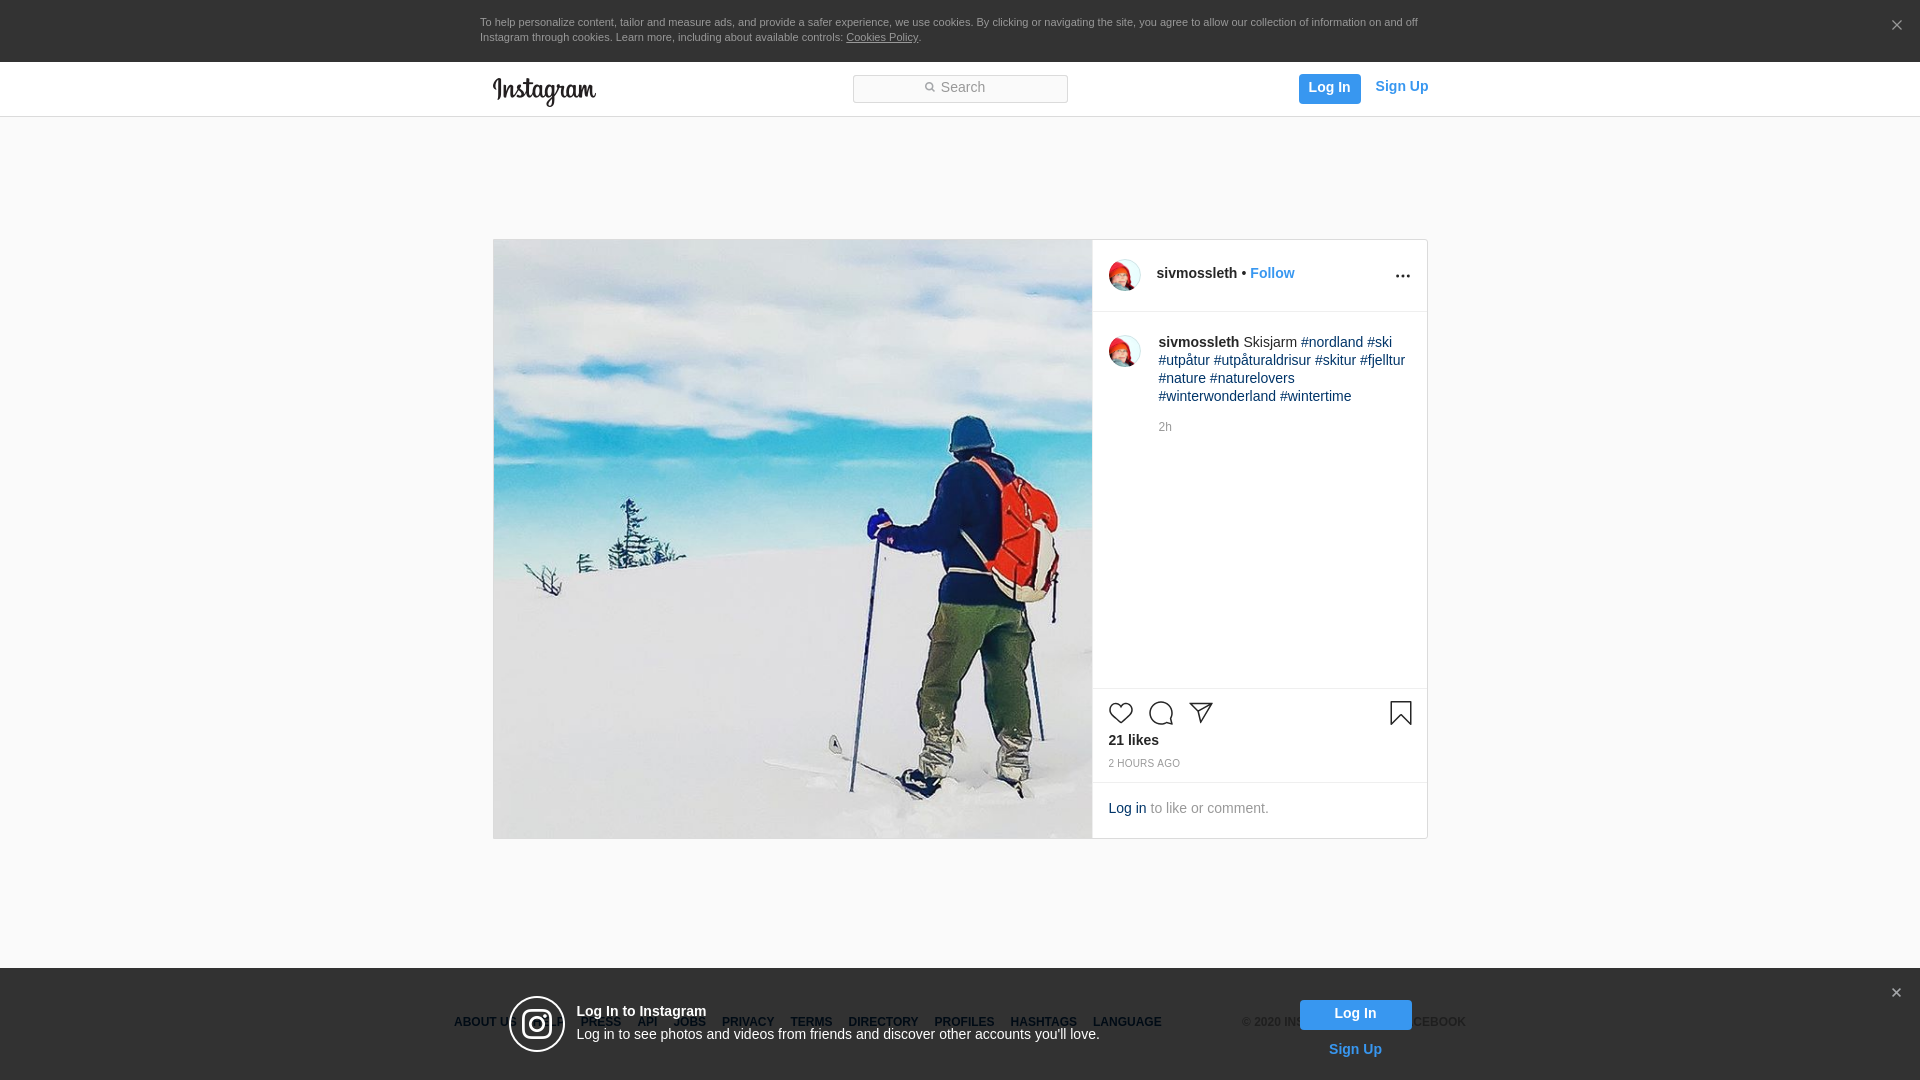Dismiss the cookie notice banner
This screenshot has width=1920, height=1080.
1896,26
